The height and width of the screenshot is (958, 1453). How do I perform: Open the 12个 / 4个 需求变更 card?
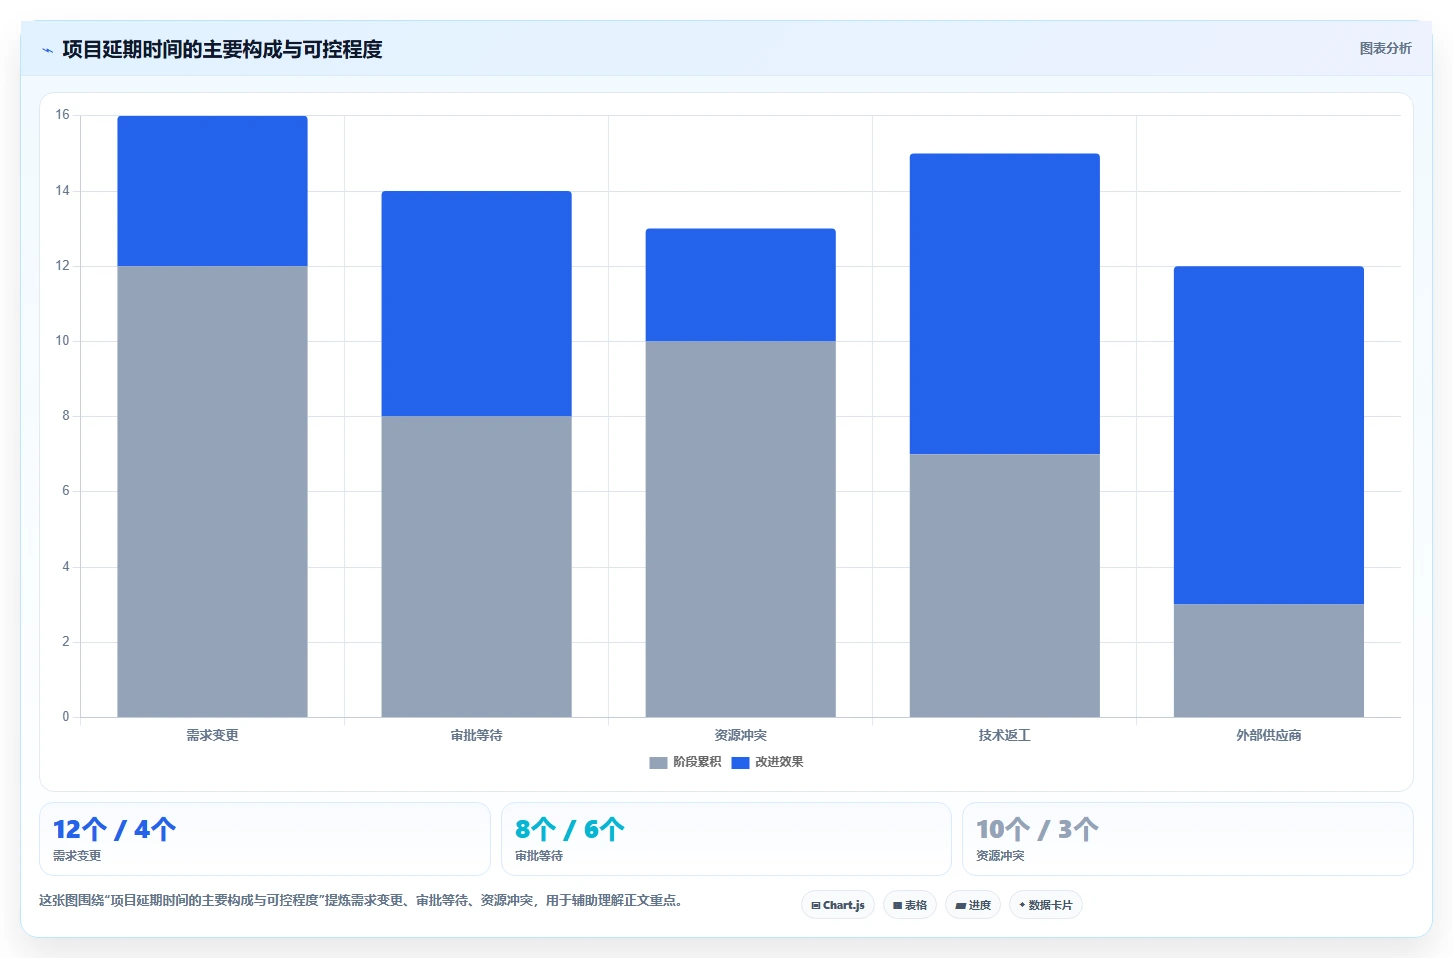coord(265,839)
